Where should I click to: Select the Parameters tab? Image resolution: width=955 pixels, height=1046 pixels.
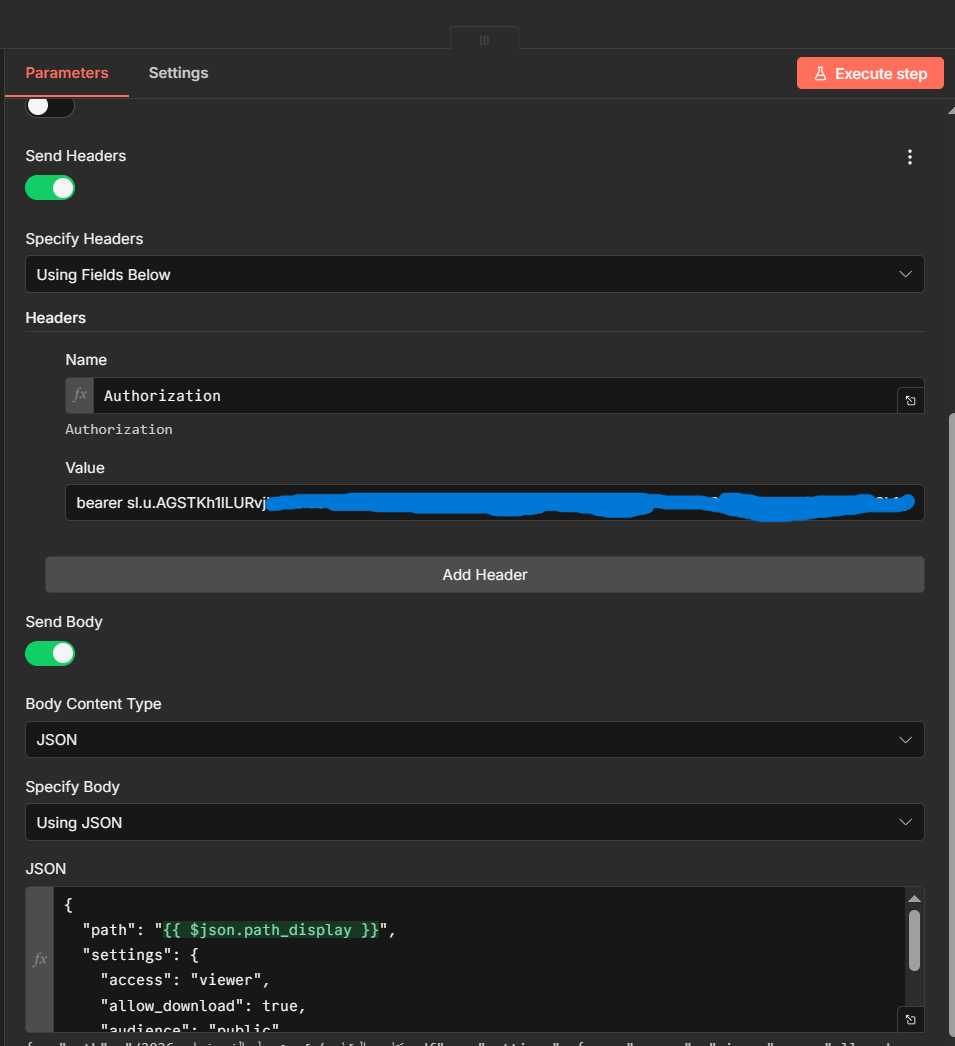pyautogui.click(x=67, y=73)
